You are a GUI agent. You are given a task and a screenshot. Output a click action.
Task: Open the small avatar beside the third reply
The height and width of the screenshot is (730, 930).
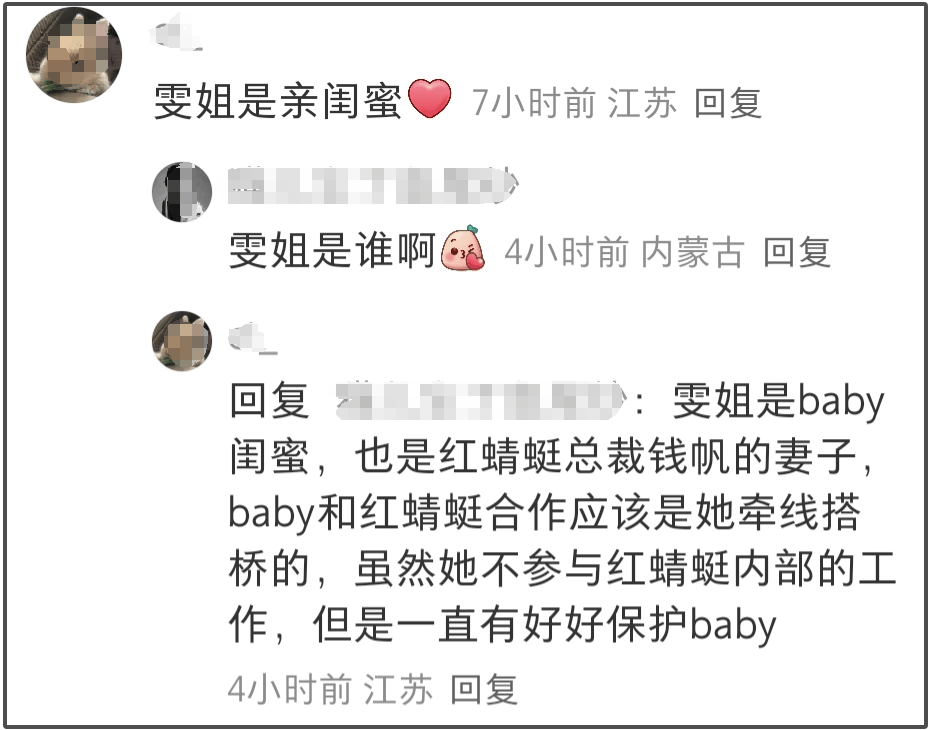182,341
